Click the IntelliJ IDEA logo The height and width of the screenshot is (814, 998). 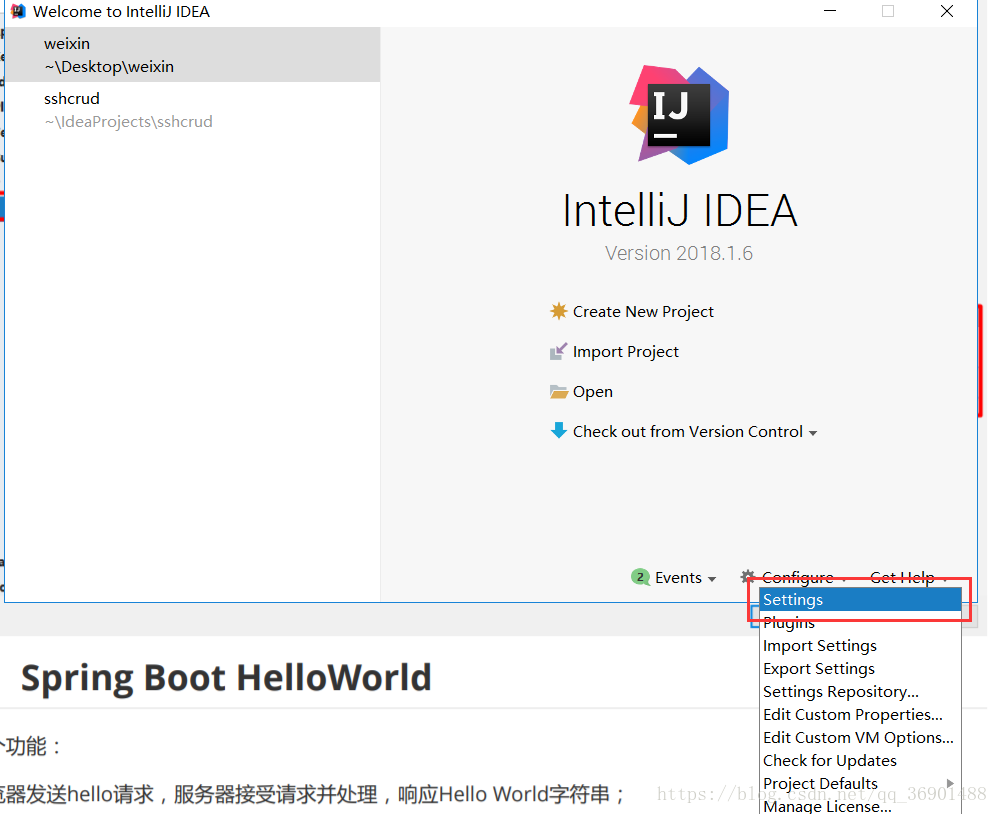[679, 115]
